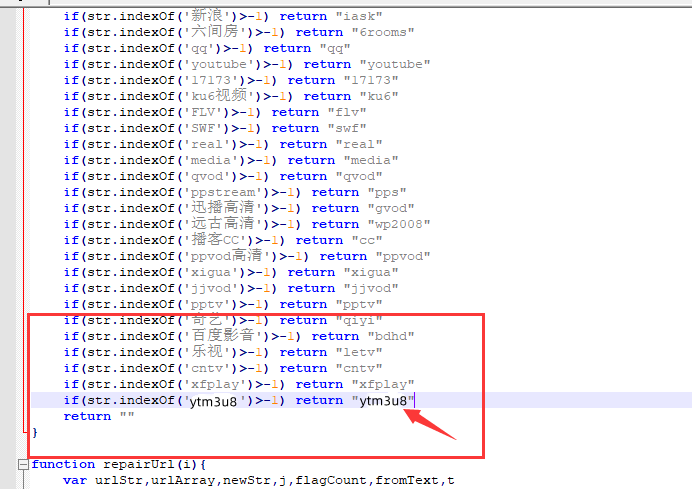692x489 pixels.
Task: Click the line returning "real"
Action: coord(223,144)
